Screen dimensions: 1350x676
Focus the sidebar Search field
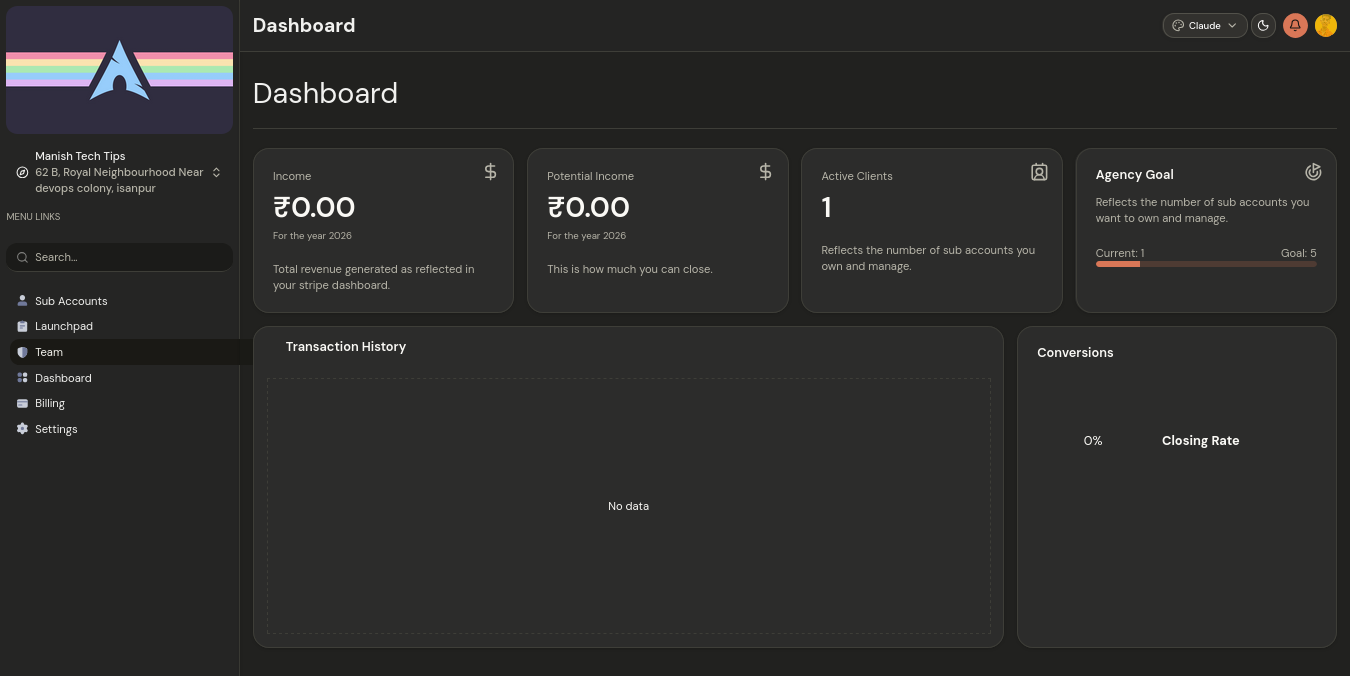click(x=120, y=257)
